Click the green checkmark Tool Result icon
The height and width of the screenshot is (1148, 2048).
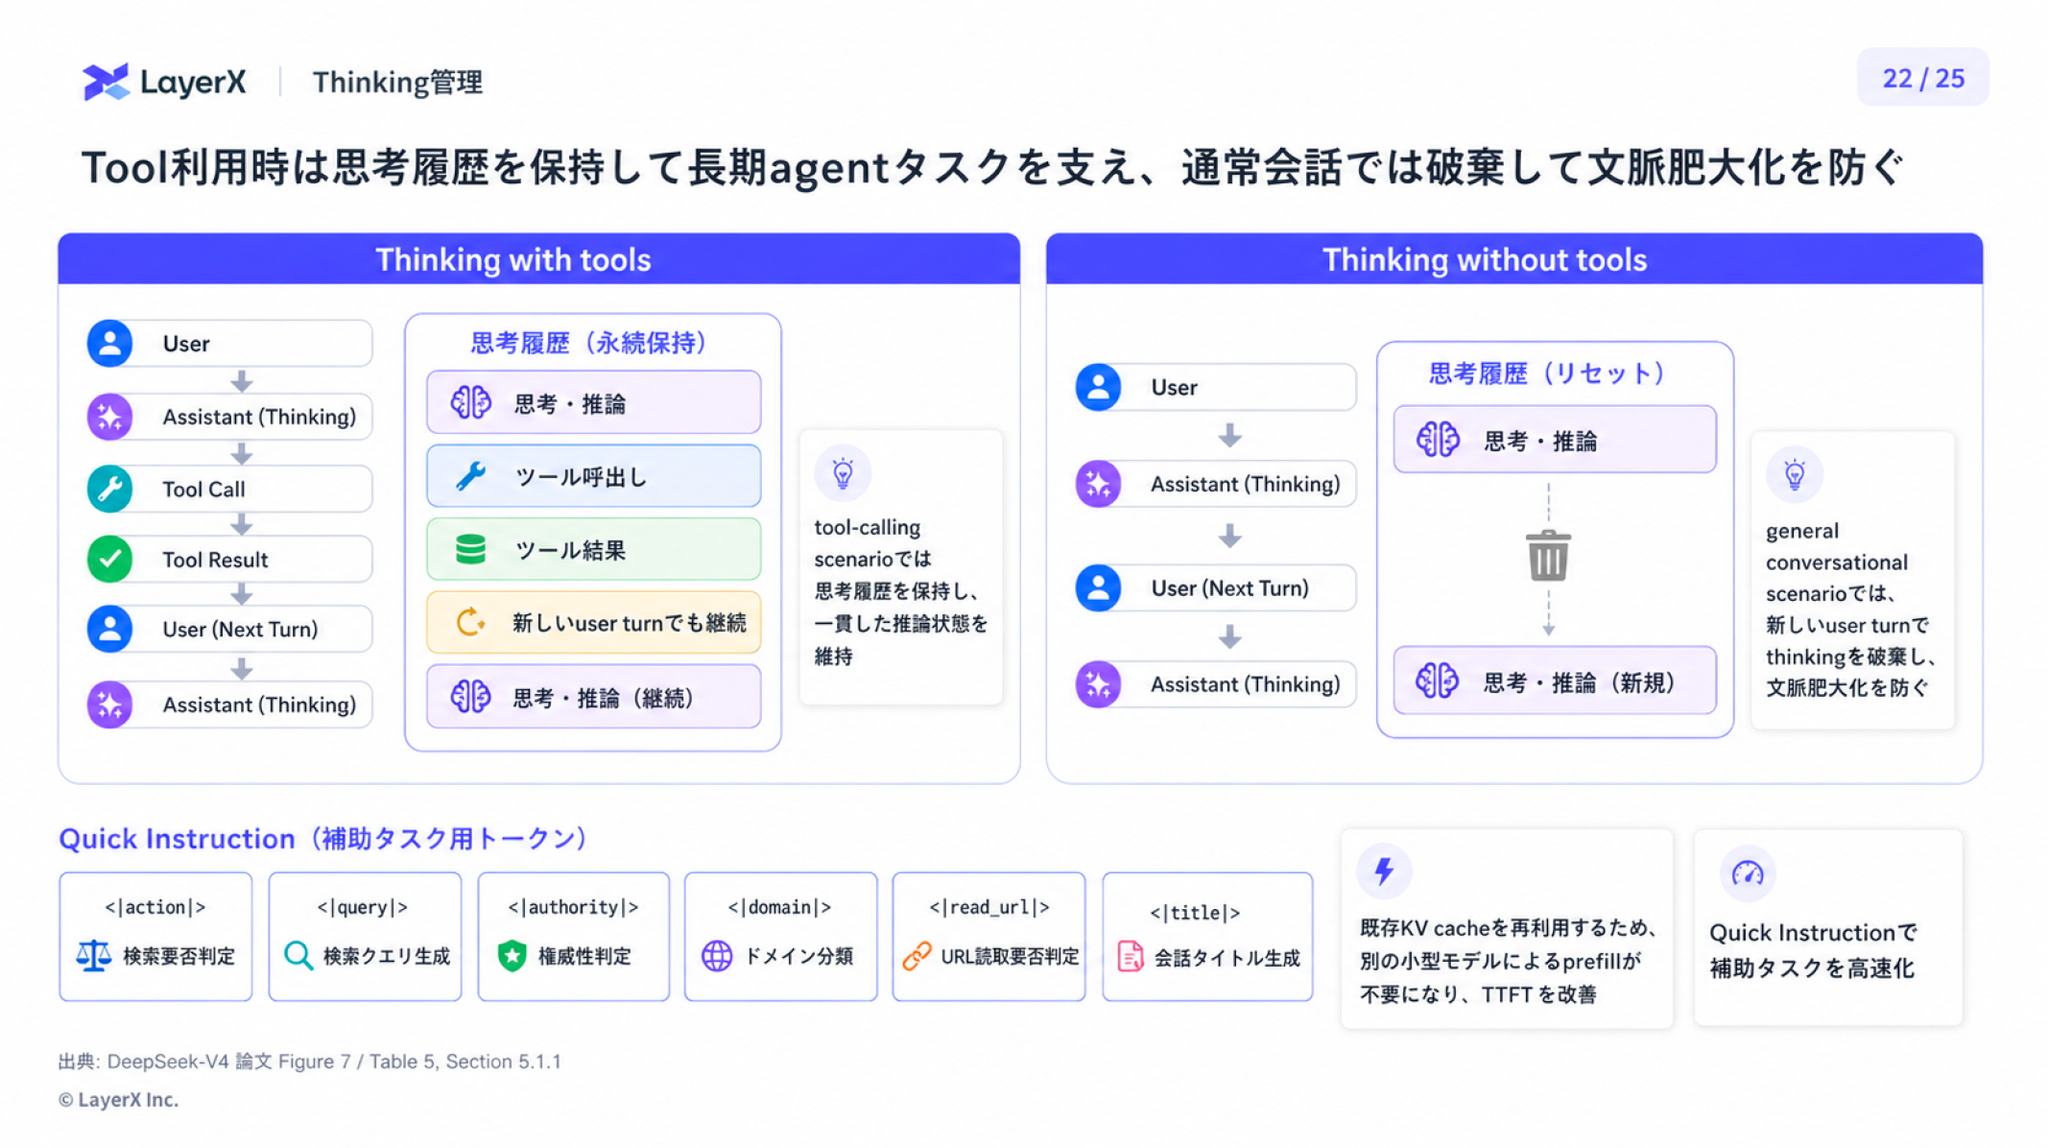point(110,559)
